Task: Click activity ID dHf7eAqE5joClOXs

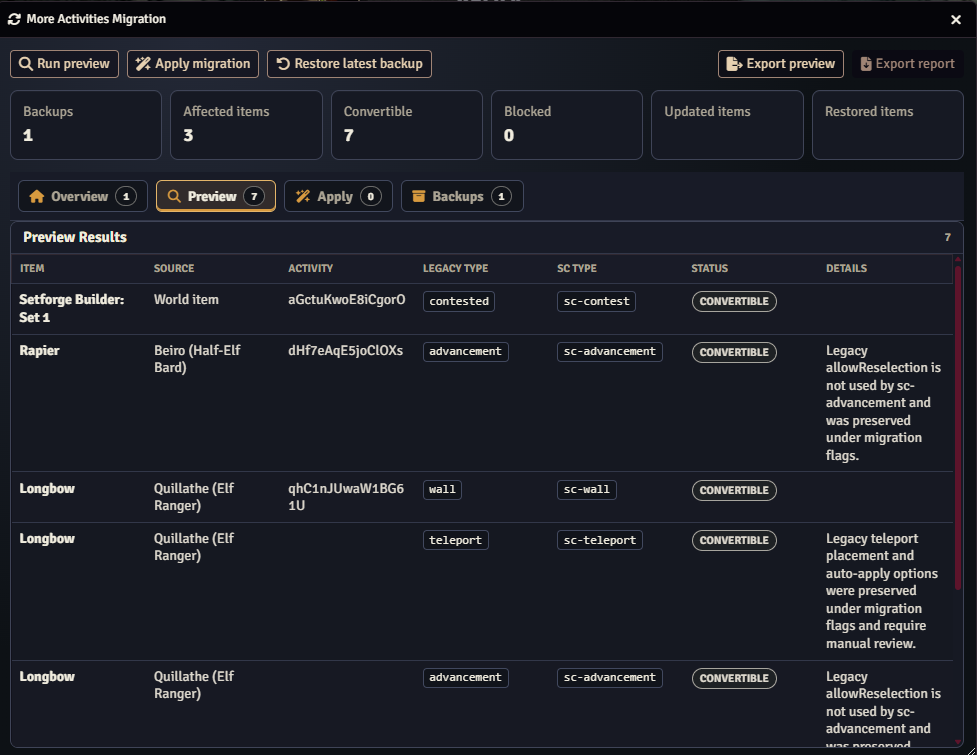Action: pyautogui.click(x=345, y=351)
